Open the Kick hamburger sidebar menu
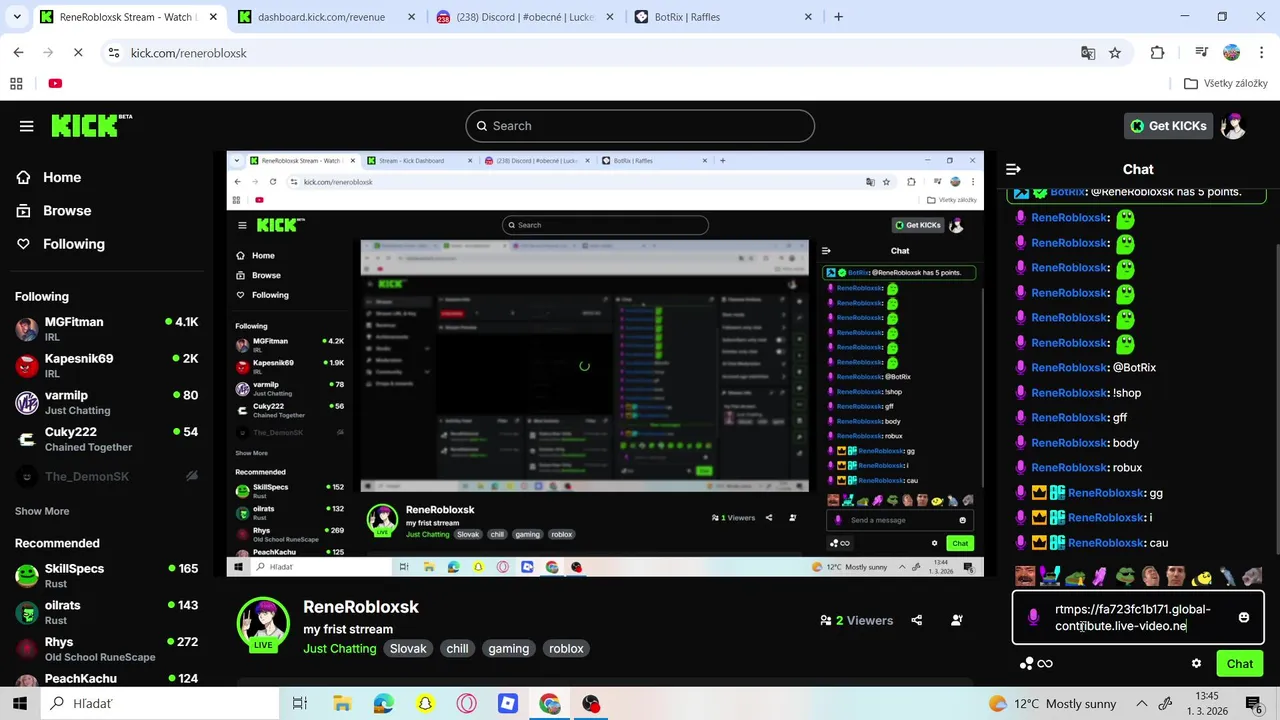The width and height of the screenshot is (1280, 720). [26, 126]
